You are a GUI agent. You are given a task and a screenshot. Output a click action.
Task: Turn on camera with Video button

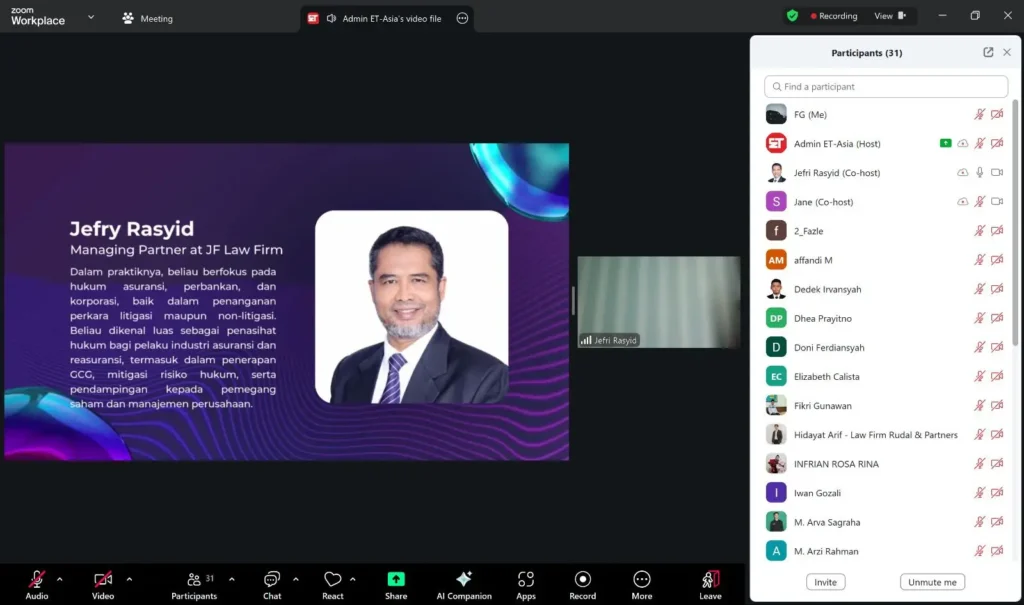pos(103,580)
